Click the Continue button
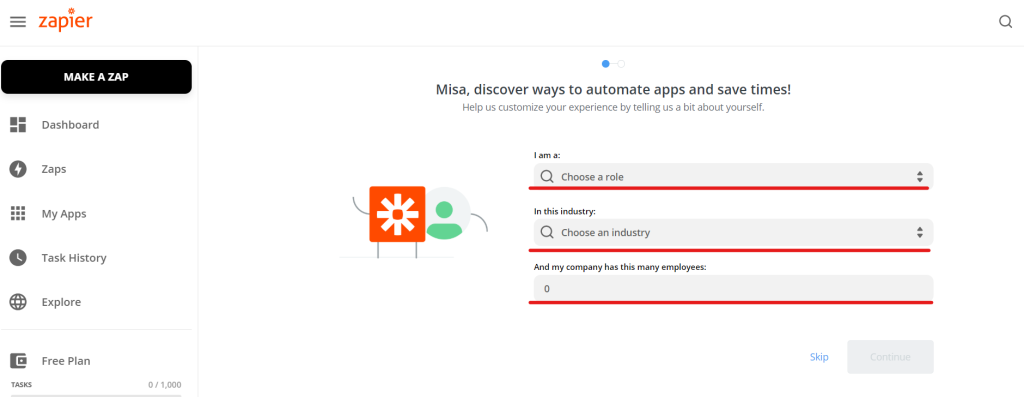Image resolution: width=1024 pixels, height=397 pixels. point(890,357)
